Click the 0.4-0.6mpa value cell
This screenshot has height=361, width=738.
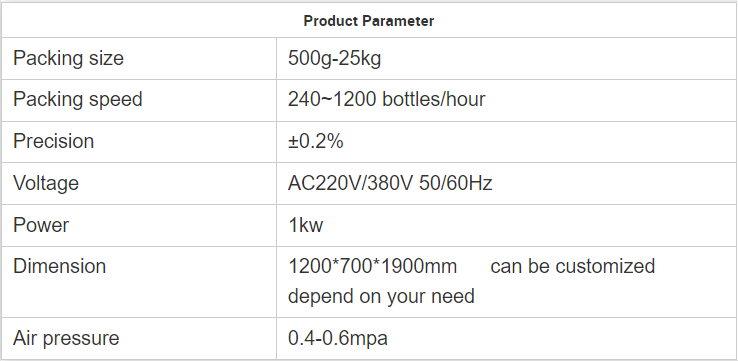pyautogui.click(x=506, y=338)
